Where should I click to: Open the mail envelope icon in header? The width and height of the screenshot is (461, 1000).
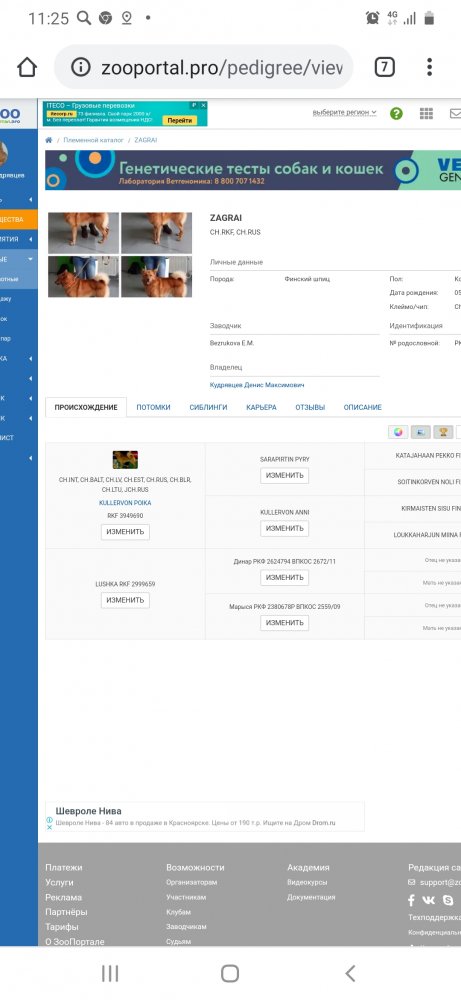pos(455,114)
